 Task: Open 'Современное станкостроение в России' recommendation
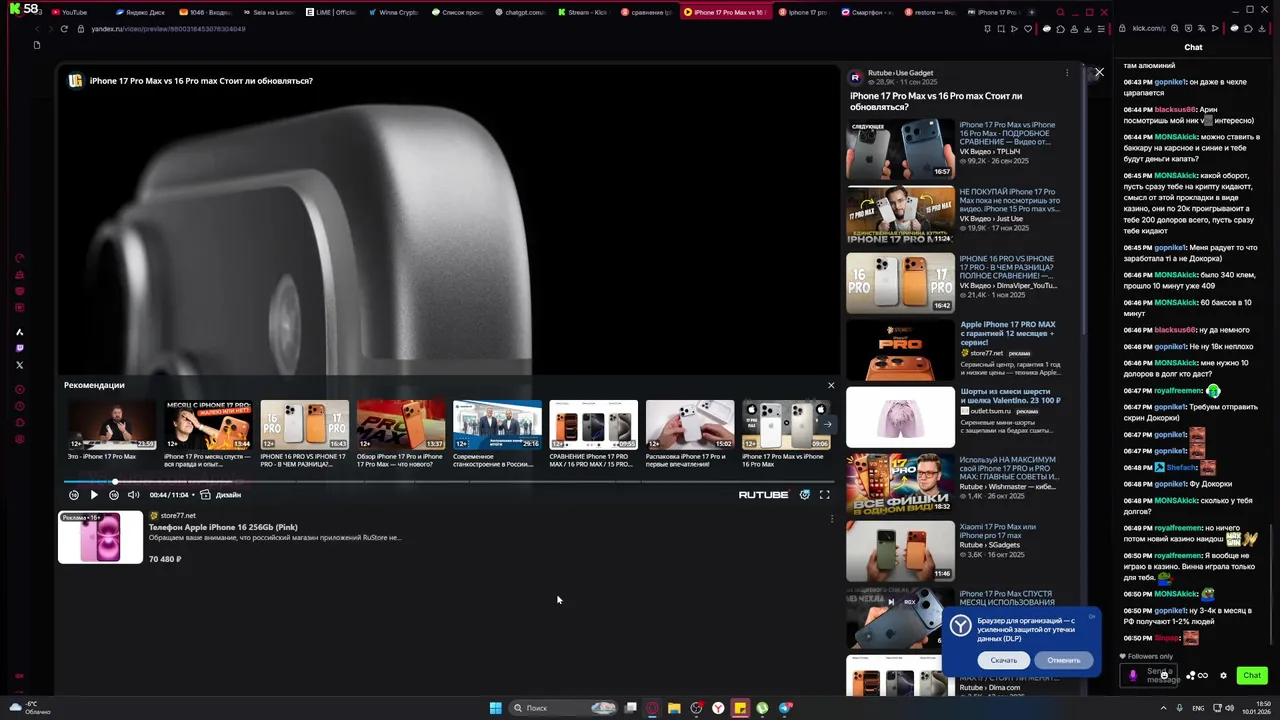[496, 434]
